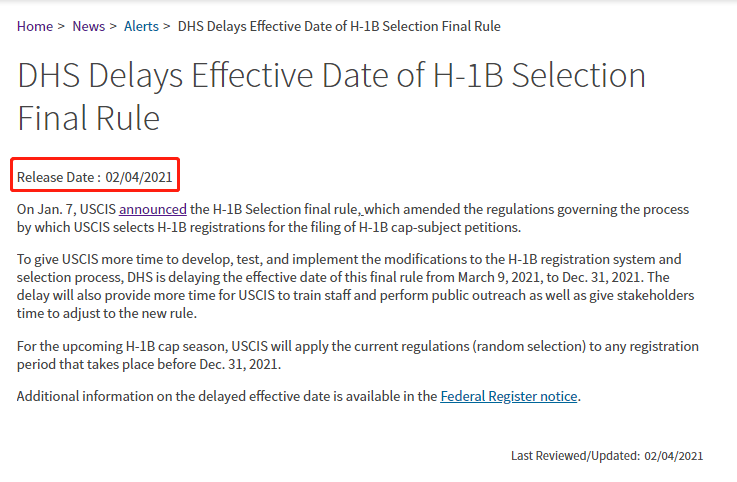
Task: Click "Final Rule" on the heading's second line
Action: pos(89,118)
